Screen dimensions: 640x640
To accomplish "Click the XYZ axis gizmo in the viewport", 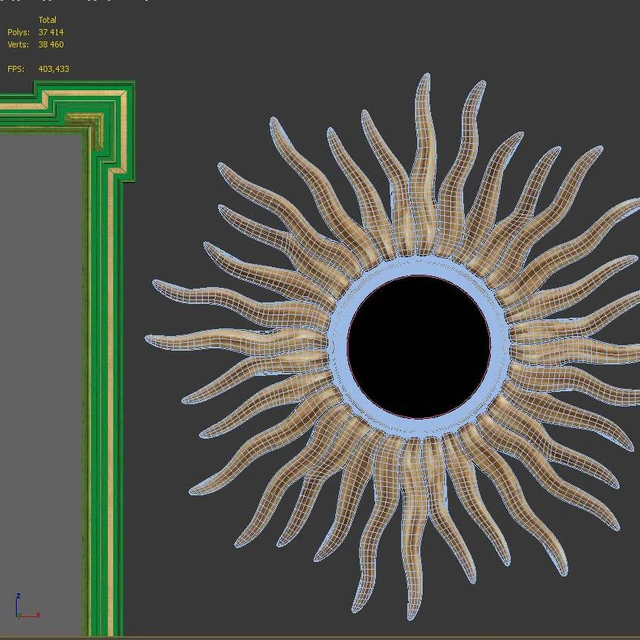I will point(27,607).
